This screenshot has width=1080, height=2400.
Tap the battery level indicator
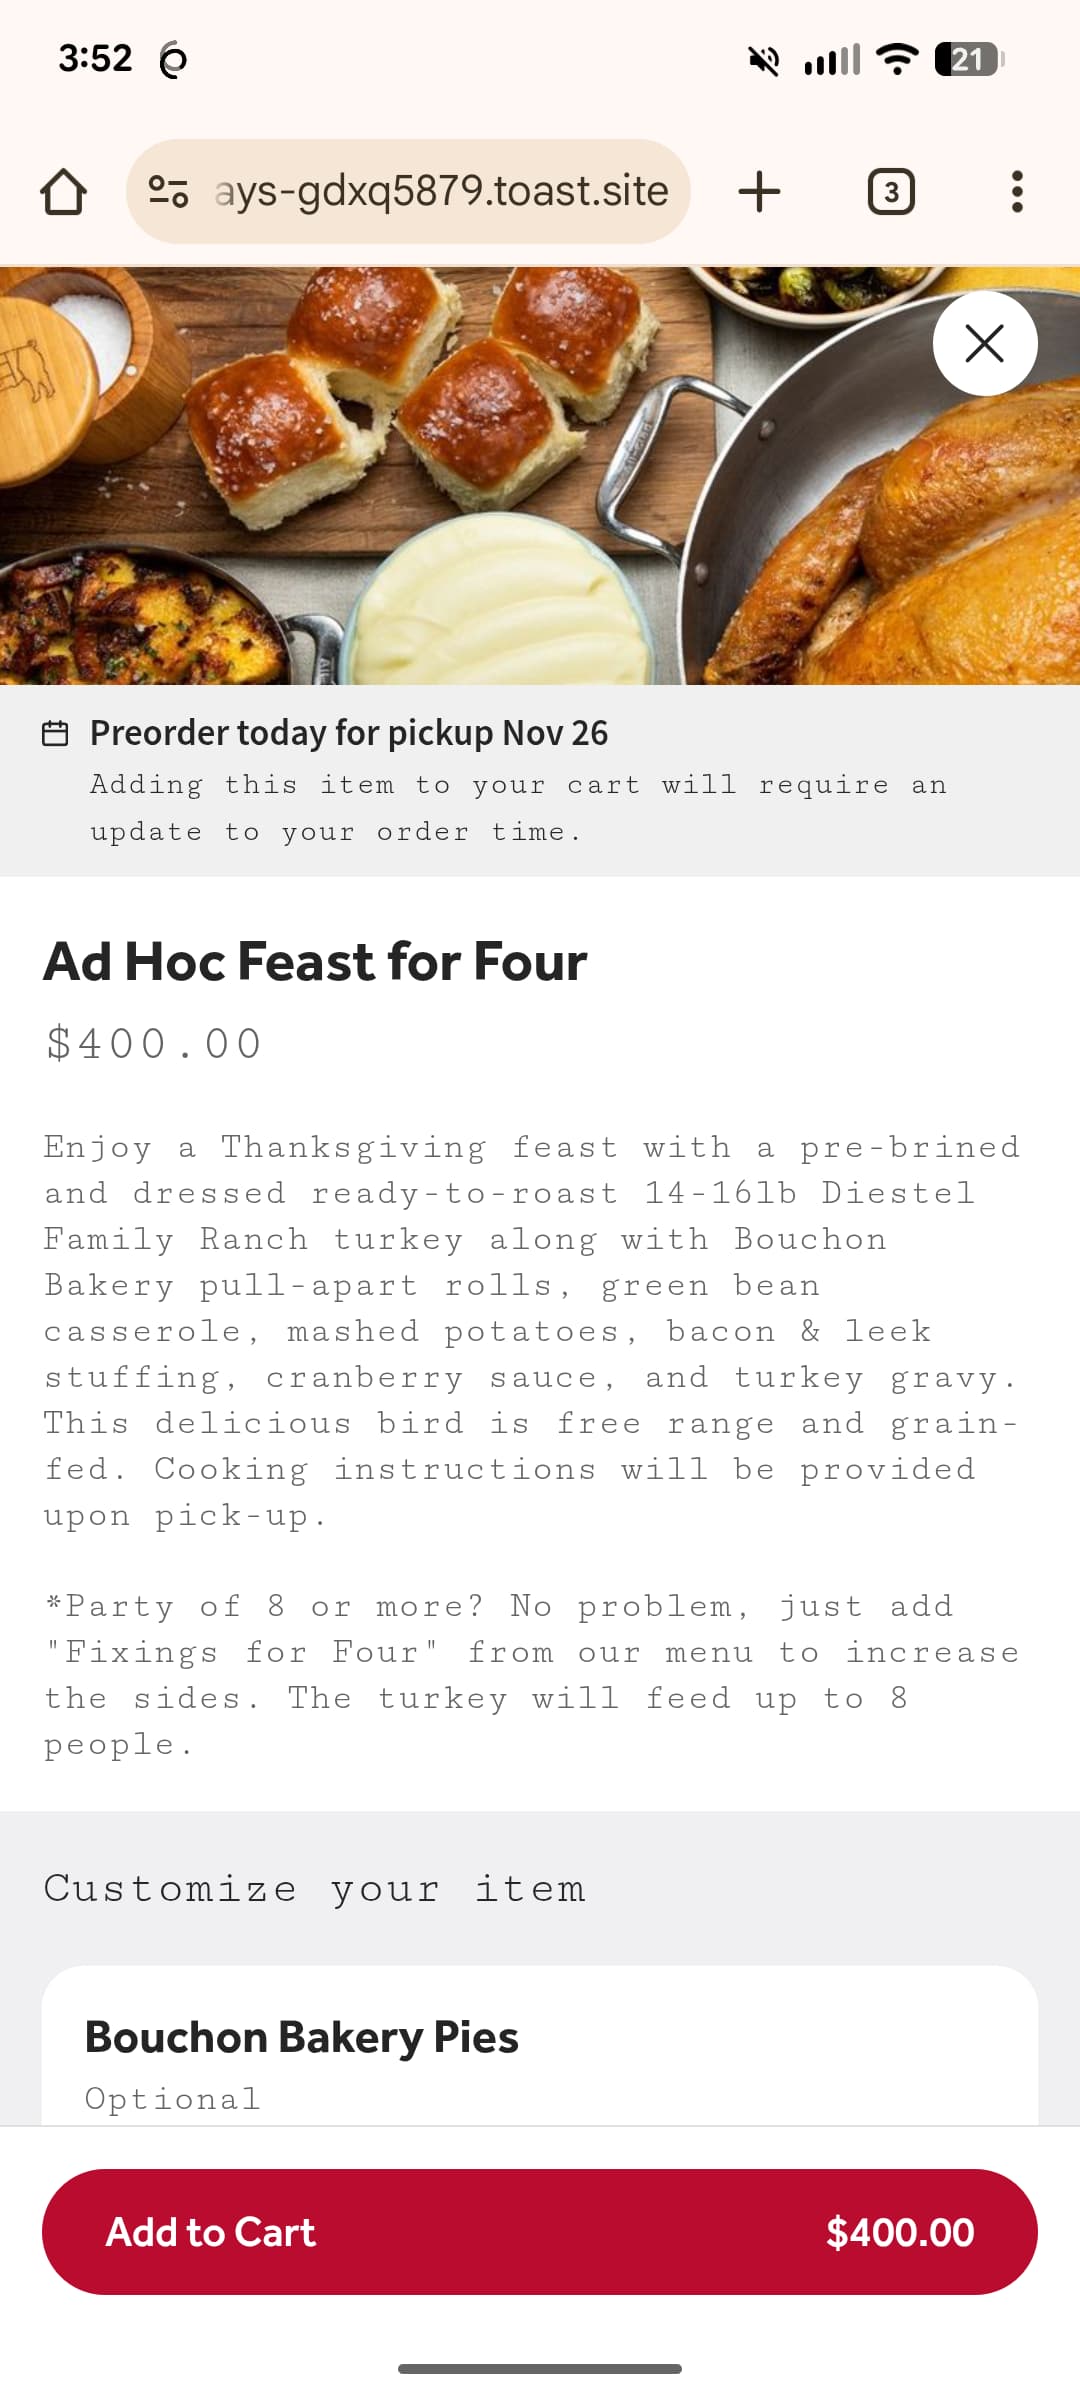pos(968,59)
